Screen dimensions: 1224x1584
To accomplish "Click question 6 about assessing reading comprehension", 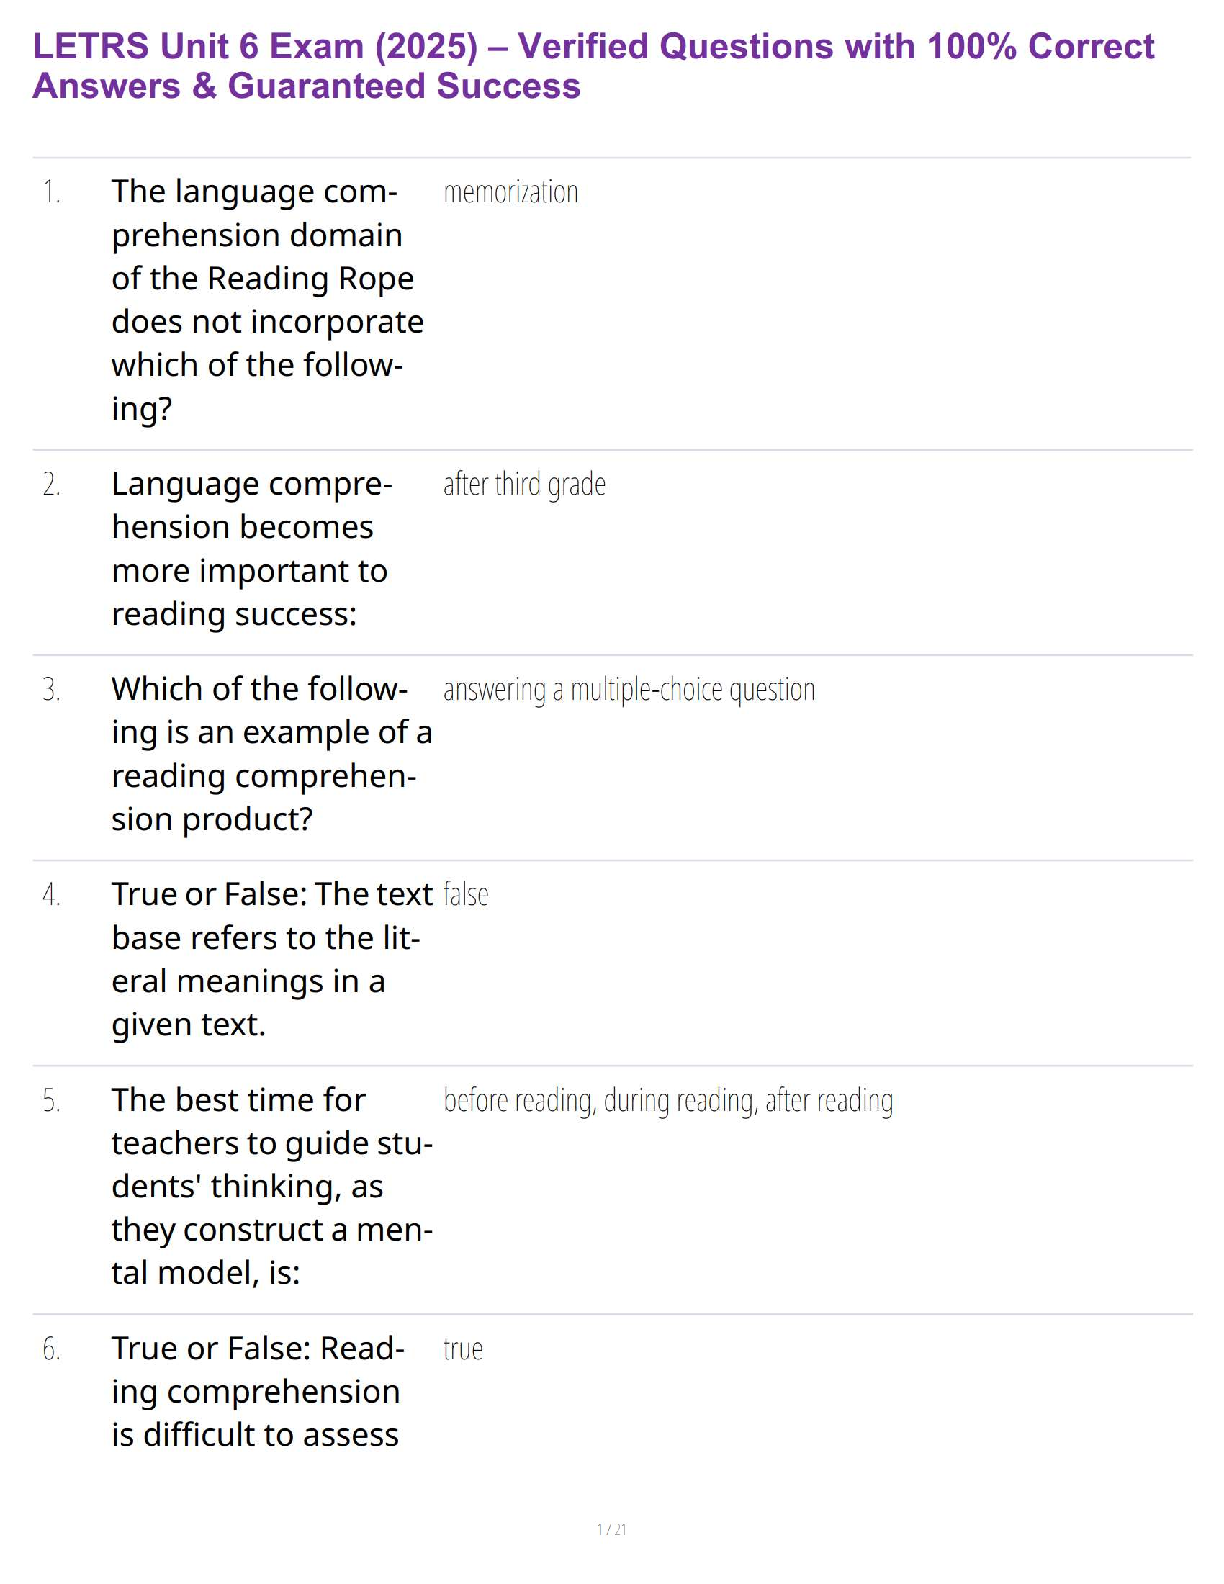I will [x=257, y=1391].
